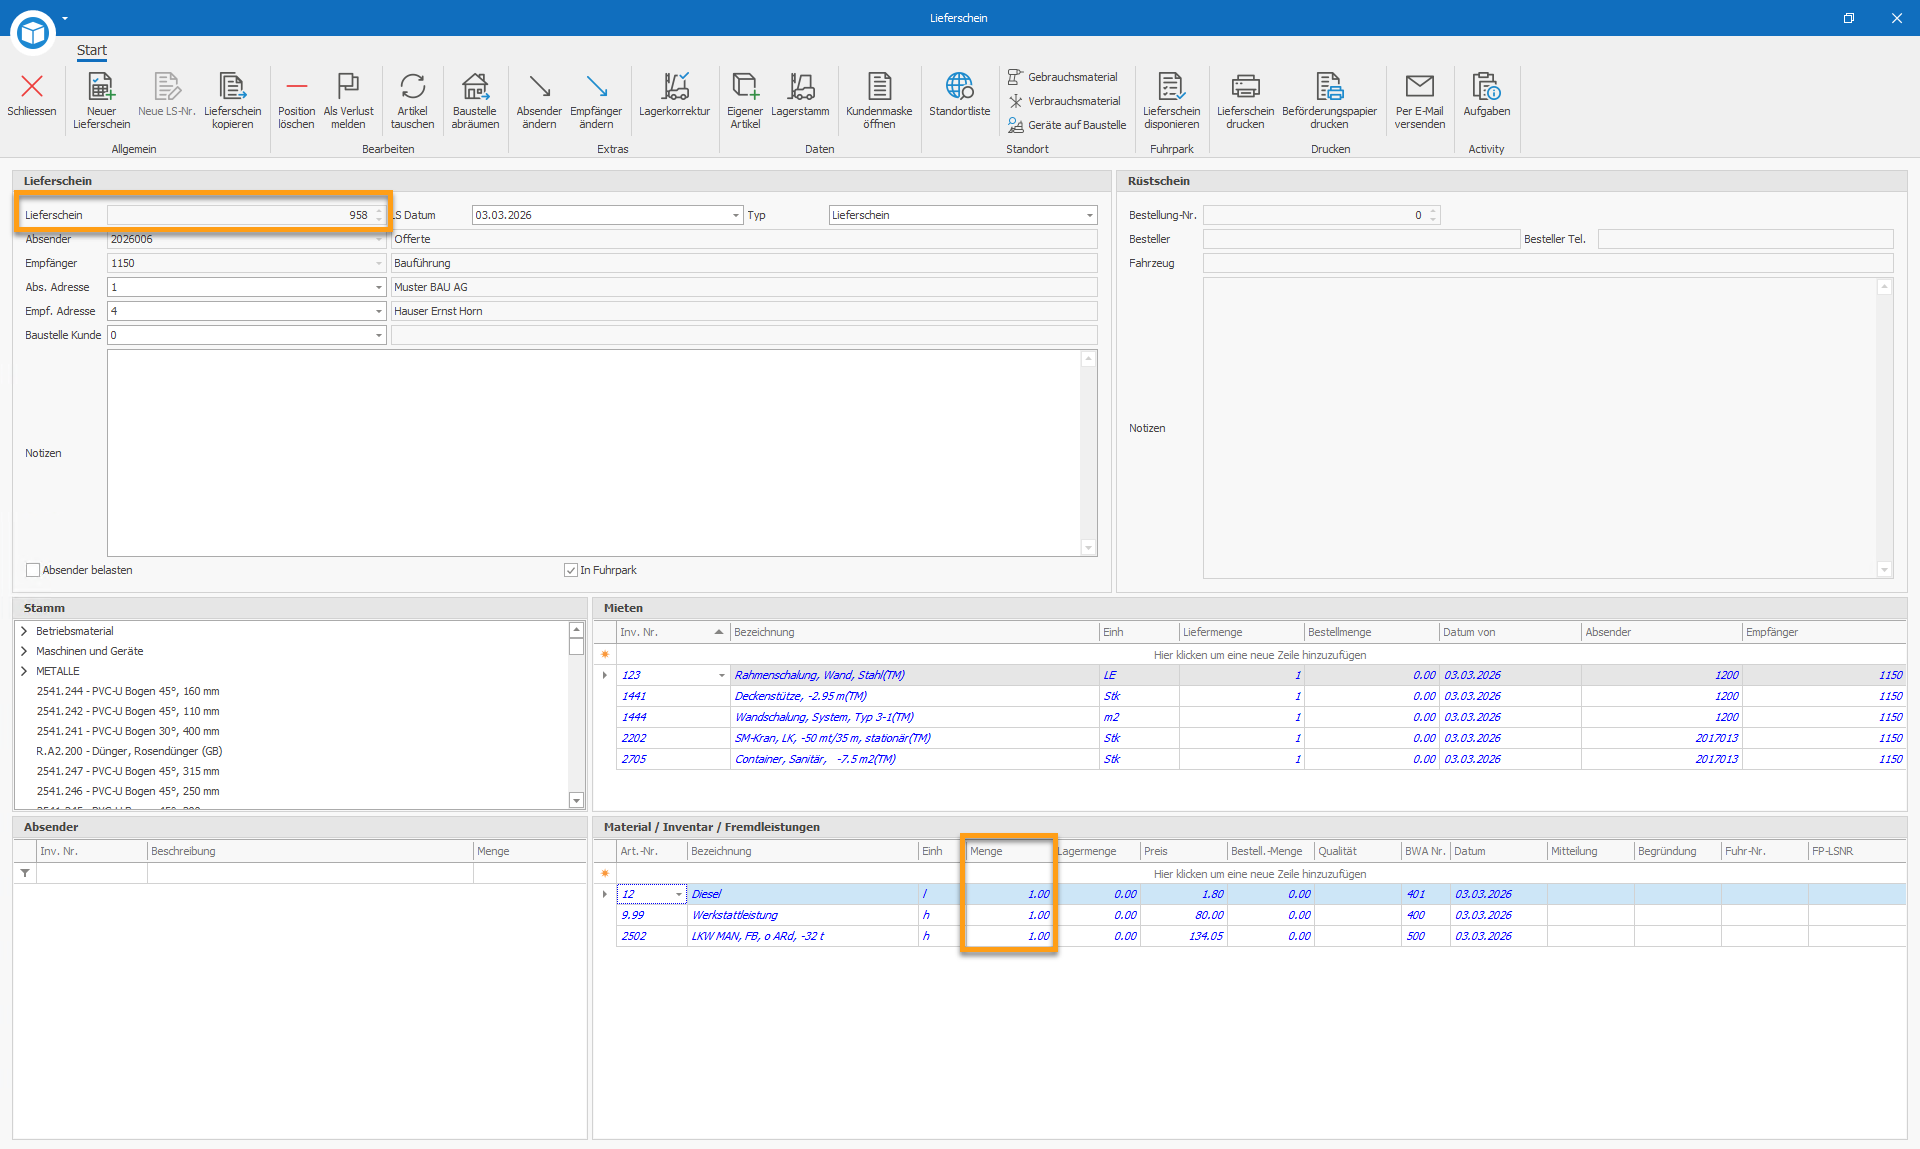Select R.A2.200 Dünger, Rosendünger tree item
1920x1149 pixels.
129,751
